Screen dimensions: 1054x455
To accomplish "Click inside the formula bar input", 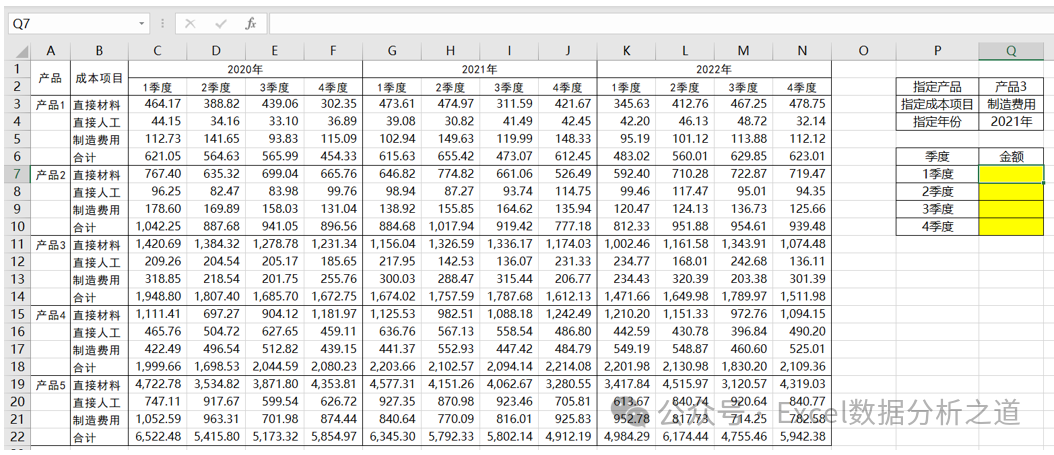I will tap(659, 24).
